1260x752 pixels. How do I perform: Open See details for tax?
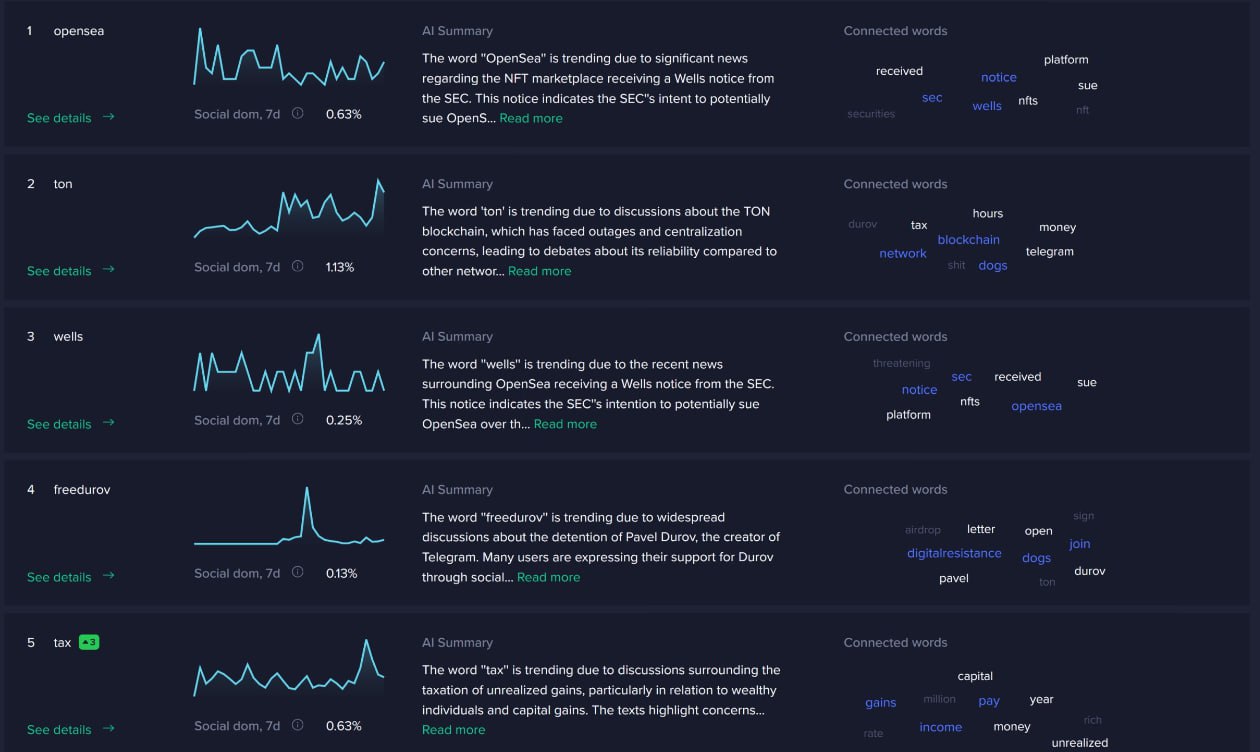click(x=59, y=730)
